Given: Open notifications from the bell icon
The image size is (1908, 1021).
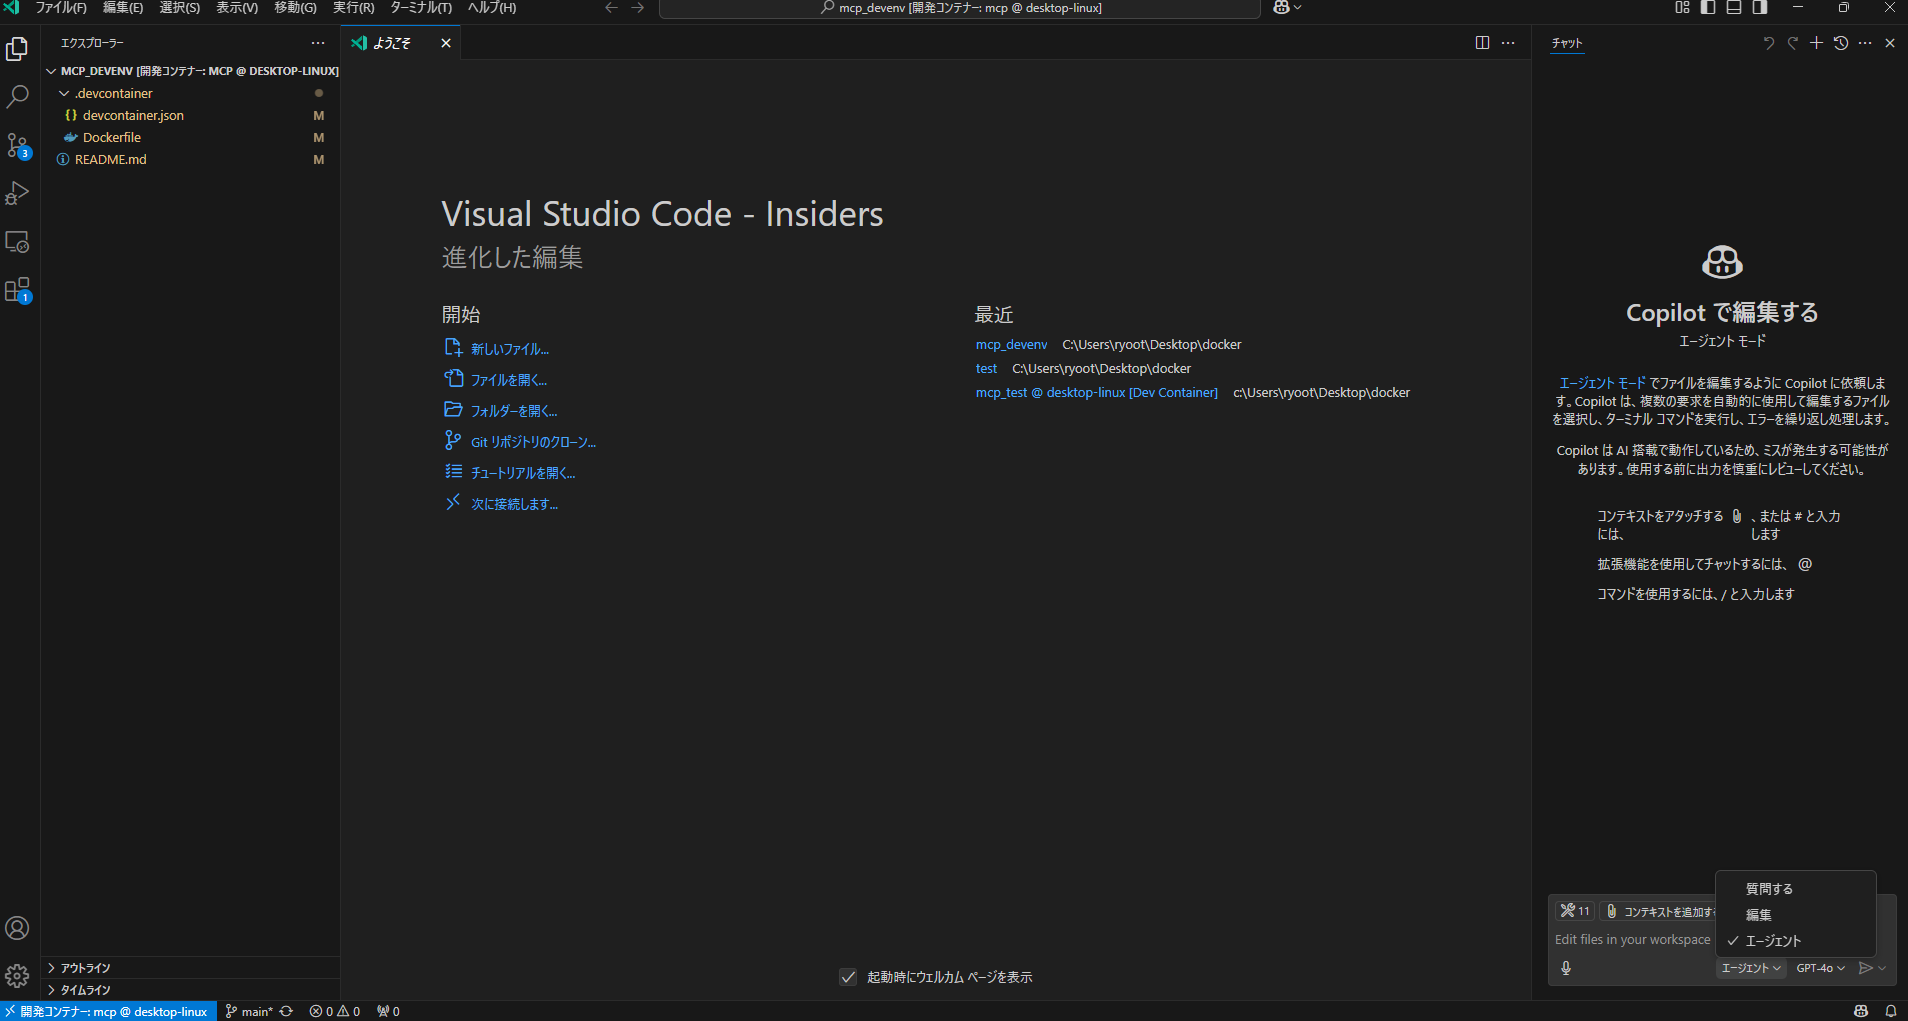Looking at the screenshot, I should pos(1891,1011).
